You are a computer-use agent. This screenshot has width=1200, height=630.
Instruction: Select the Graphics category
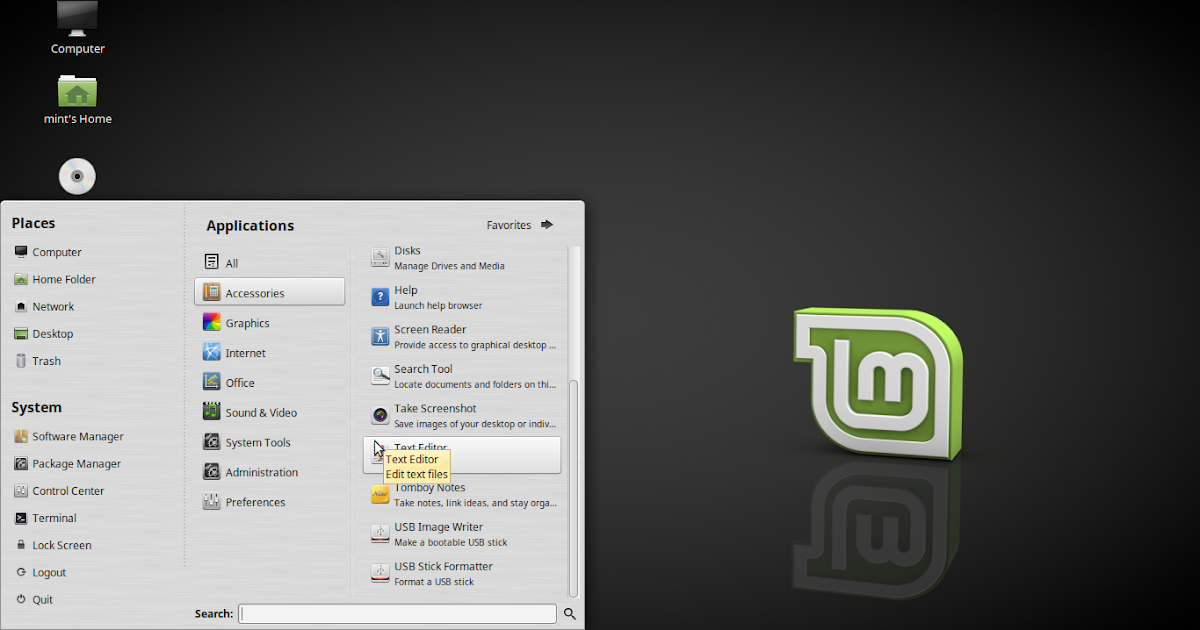click(x=269, y=322)
